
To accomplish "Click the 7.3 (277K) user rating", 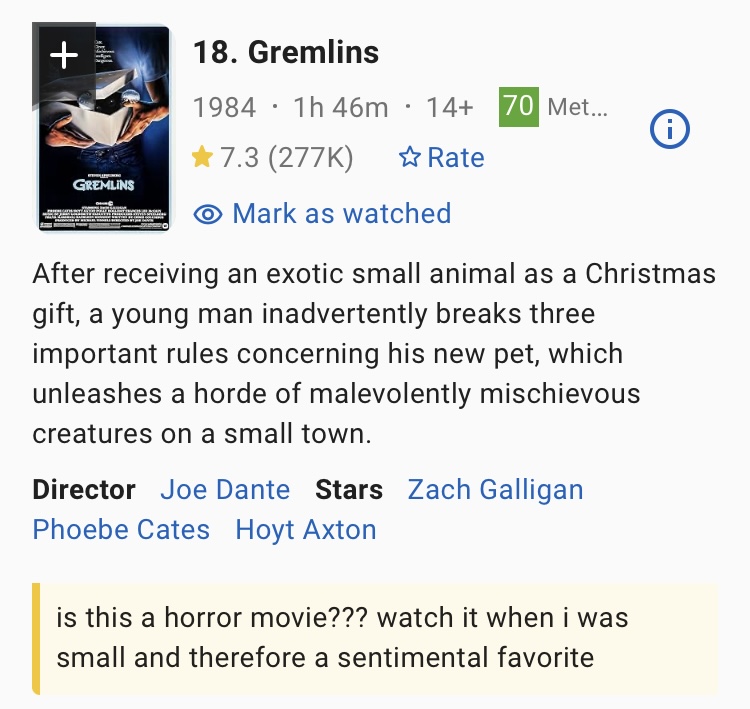I will click(x=287, y=157).
